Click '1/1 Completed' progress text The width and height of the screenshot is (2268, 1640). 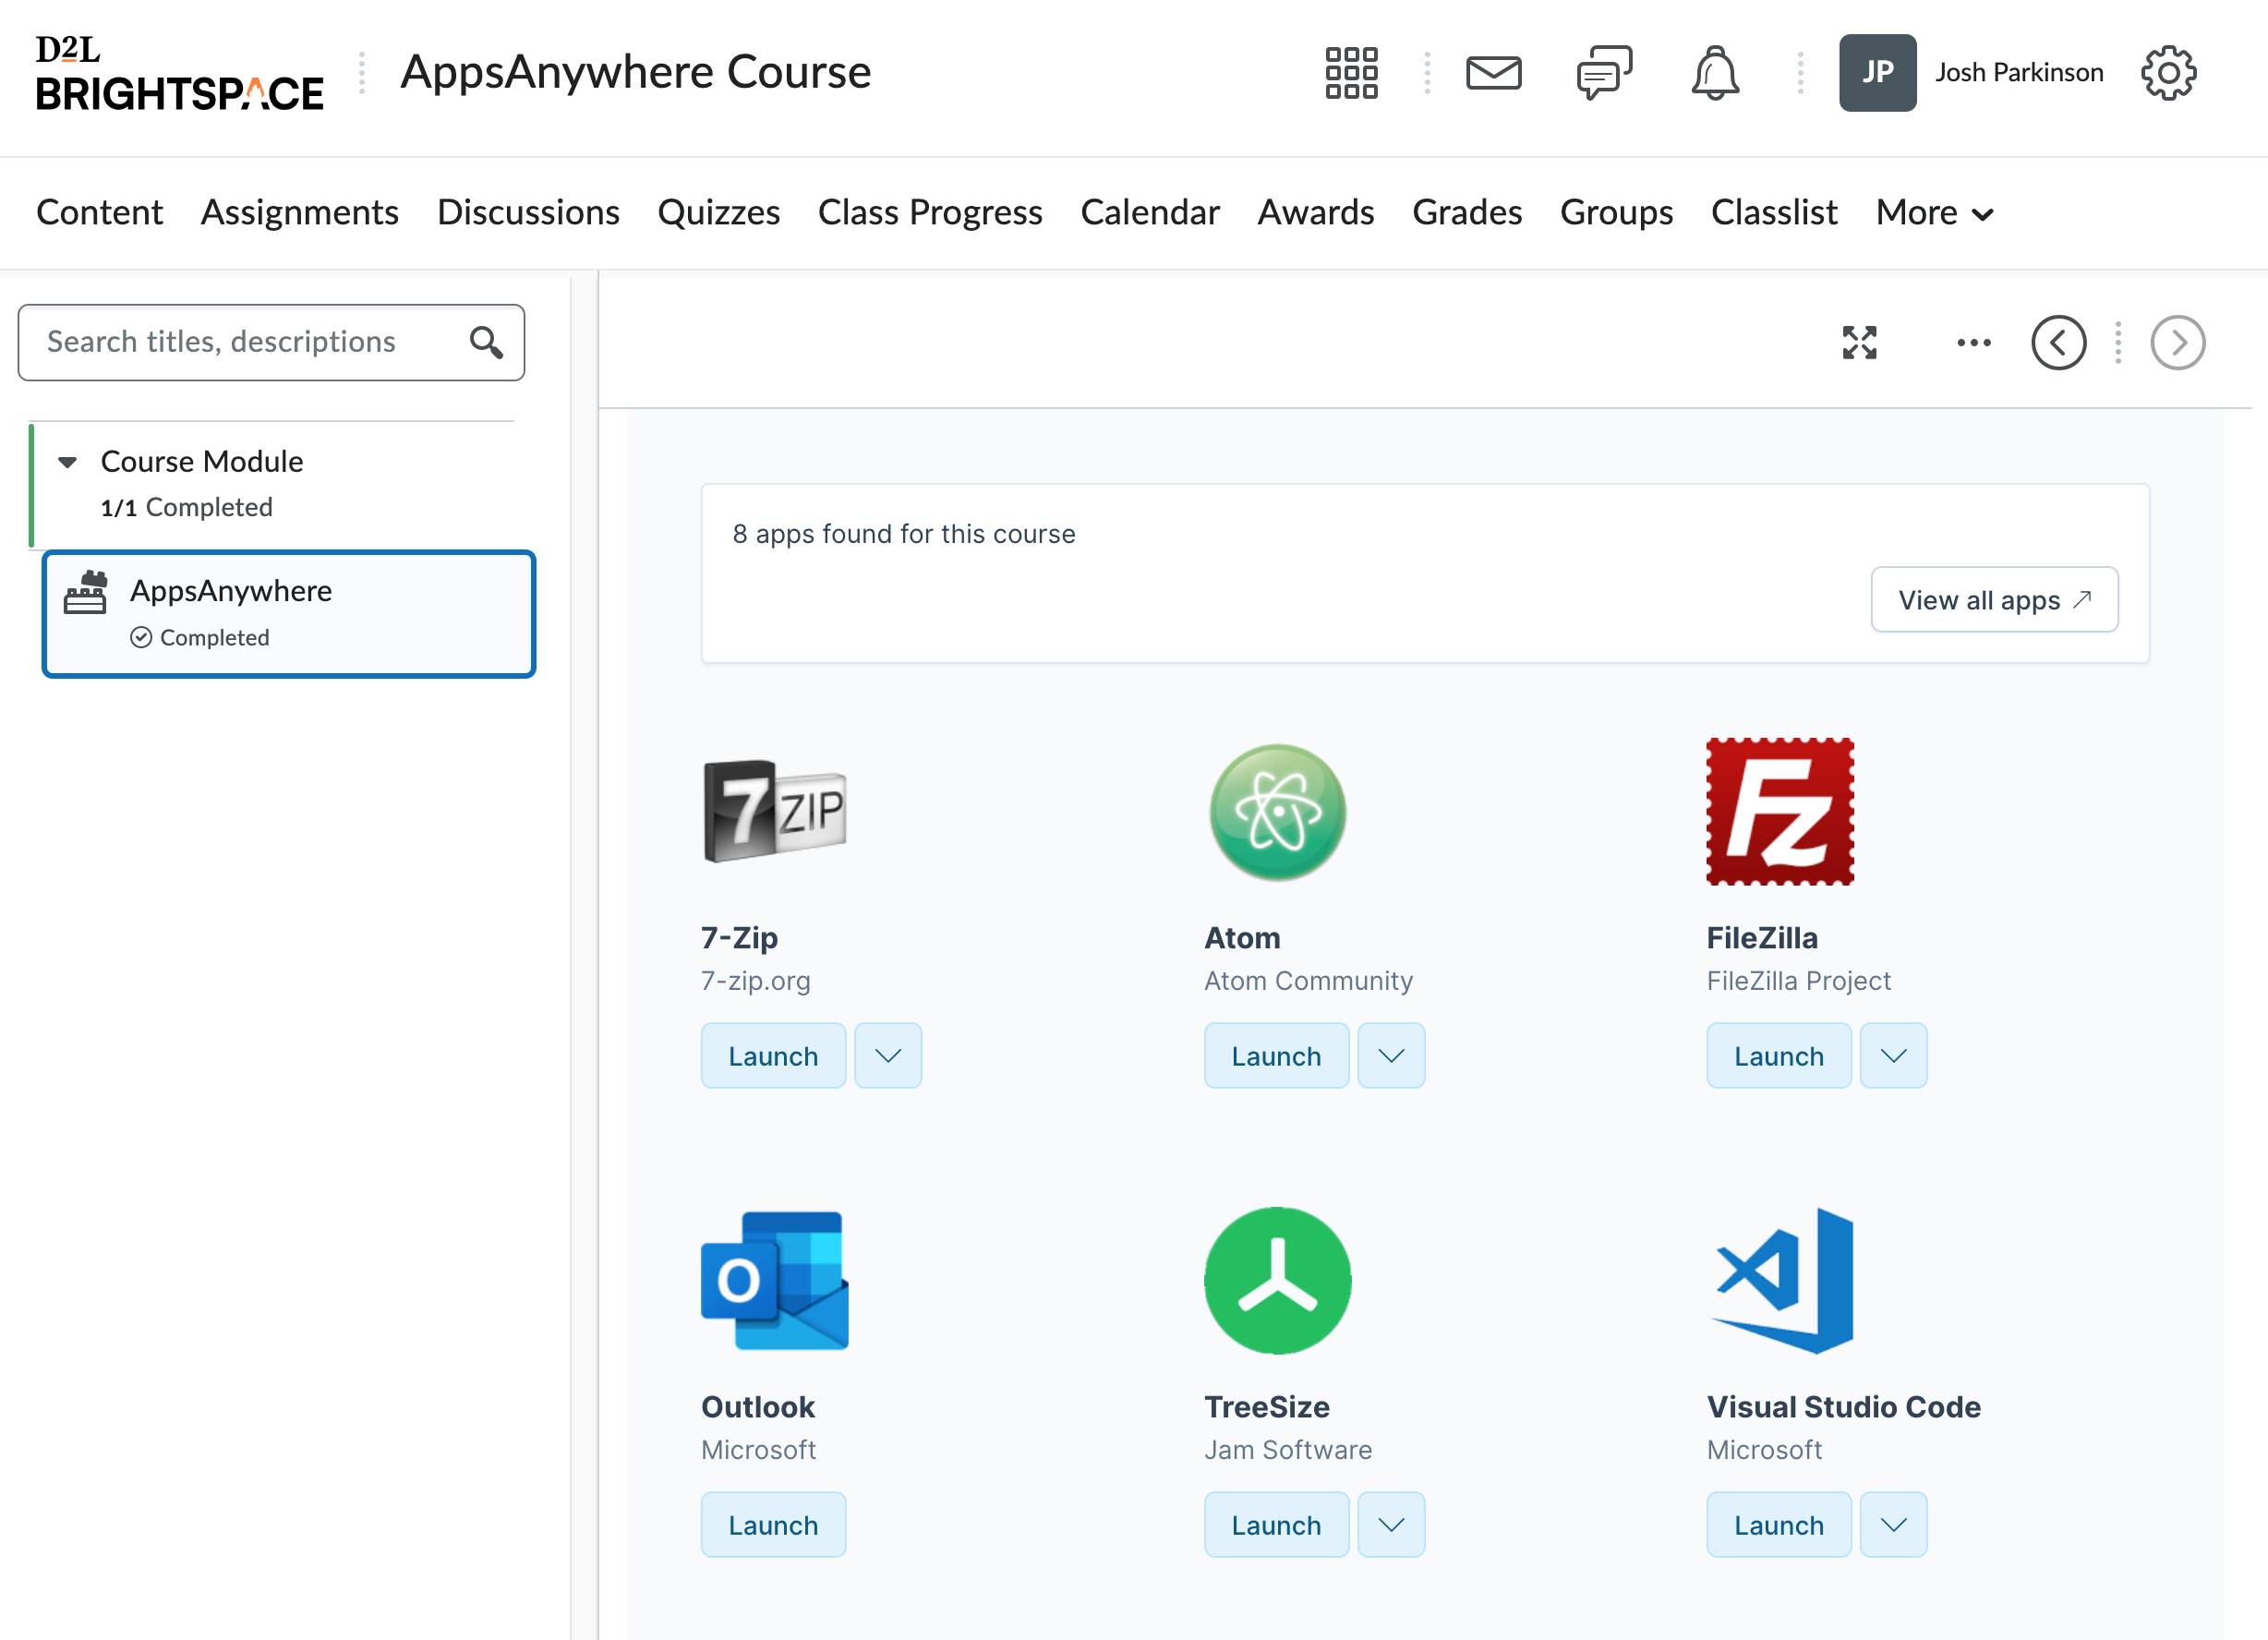[x=186, y=508]
